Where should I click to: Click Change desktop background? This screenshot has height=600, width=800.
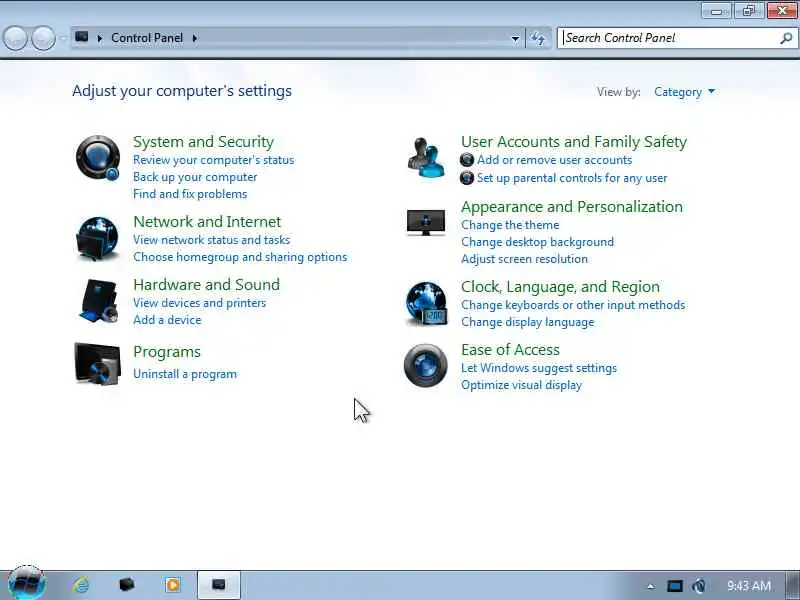tap(537, 242)
